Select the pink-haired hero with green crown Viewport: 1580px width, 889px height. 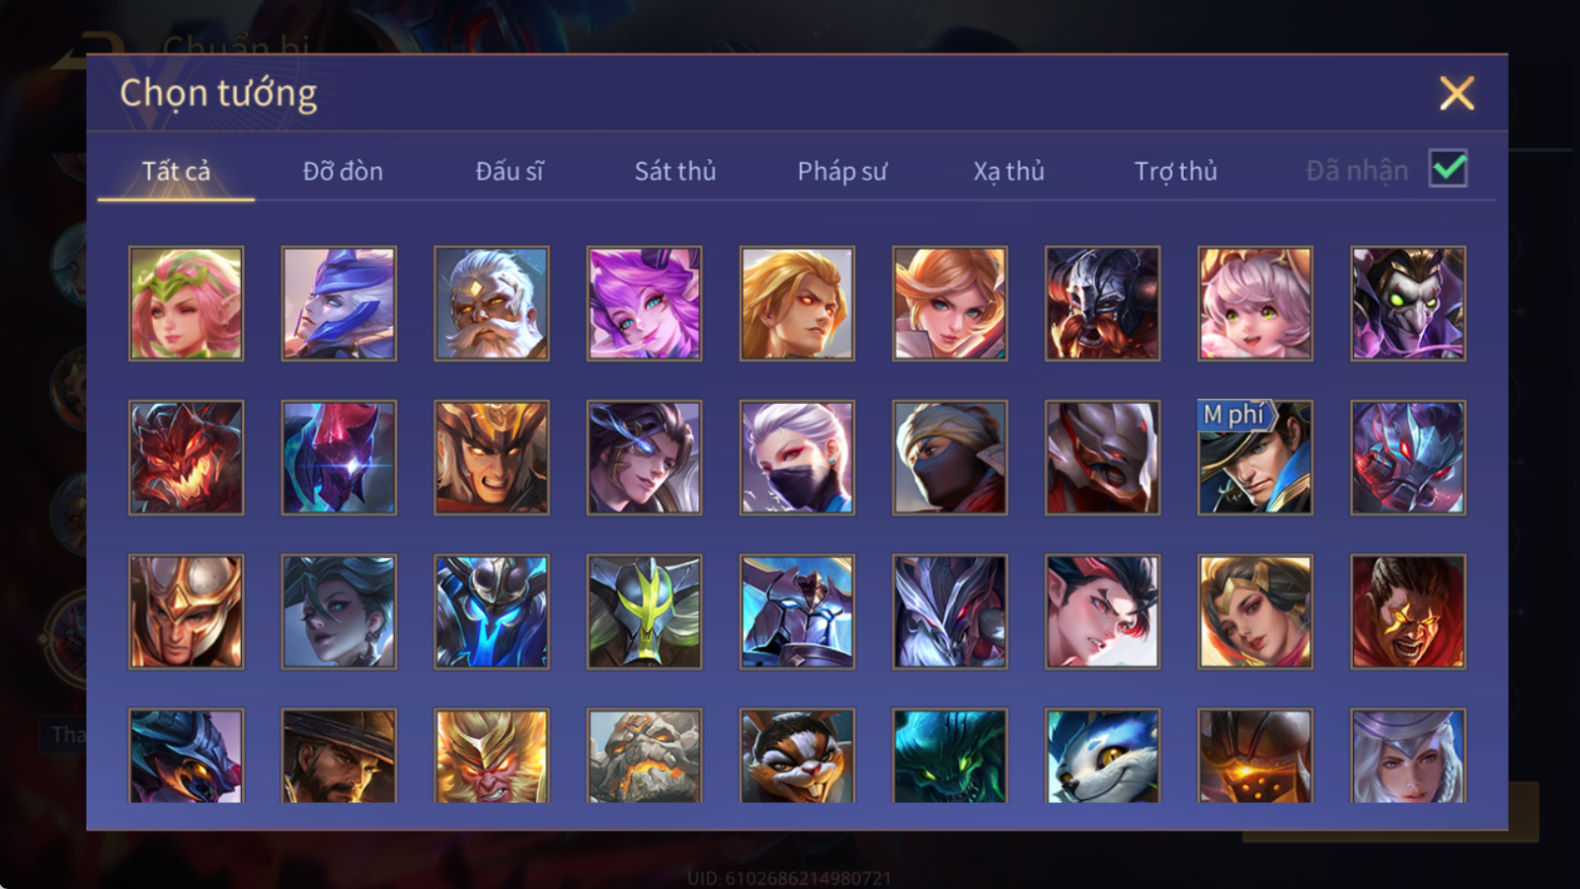(x=186, y=303)
